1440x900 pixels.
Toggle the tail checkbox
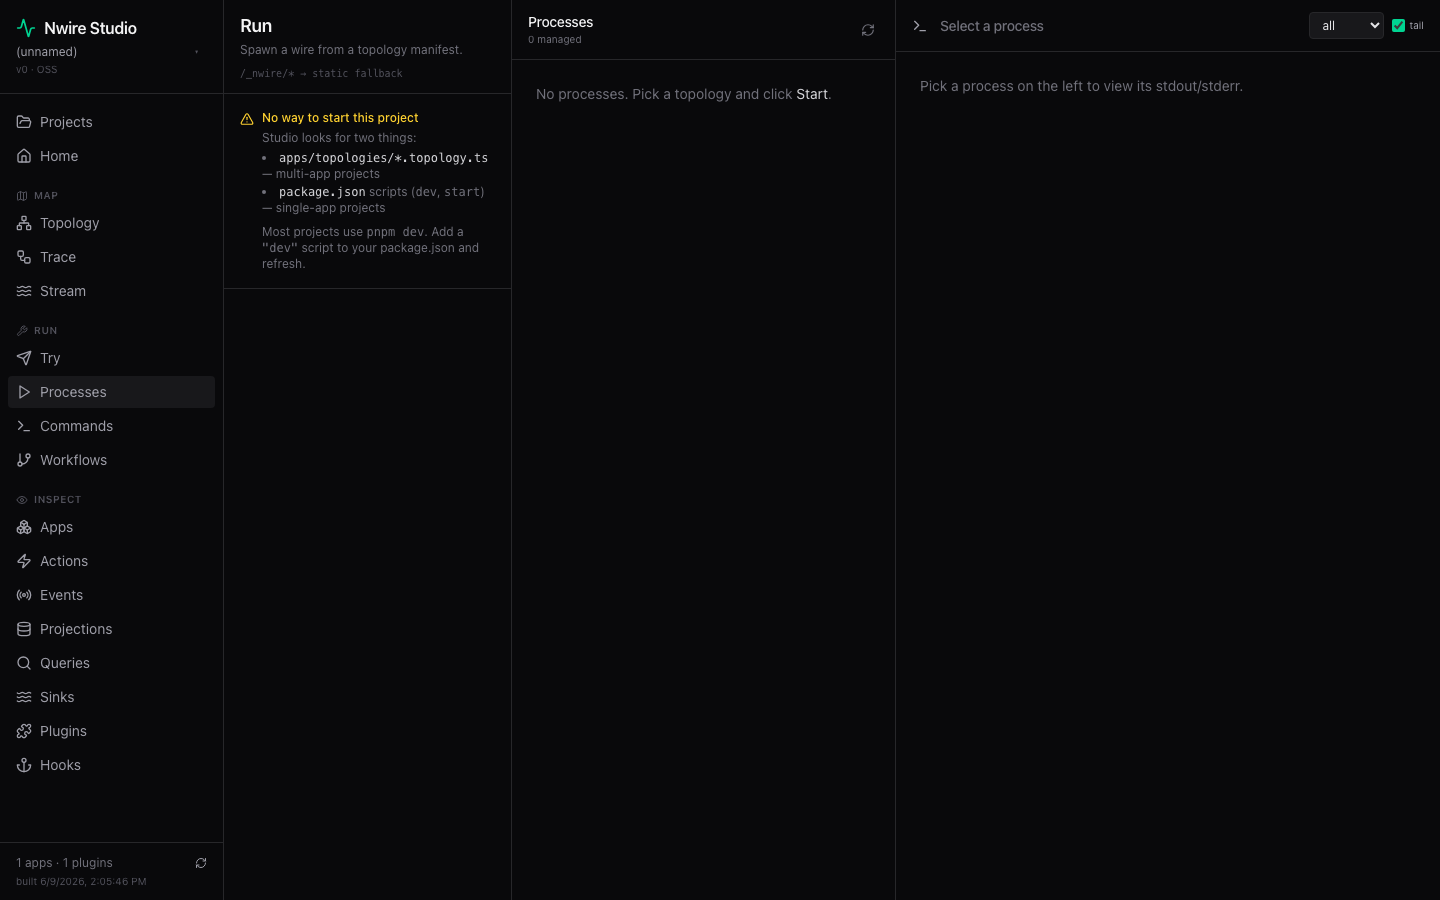(1398, 26)
